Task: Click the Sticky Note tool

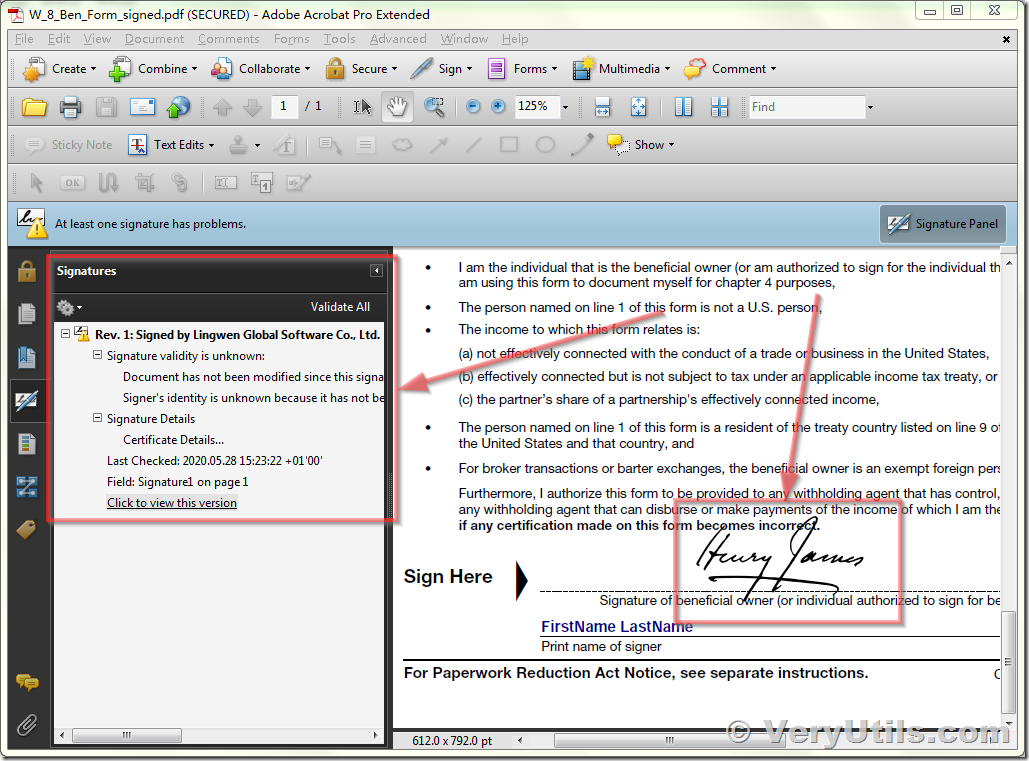Action: 68,145
